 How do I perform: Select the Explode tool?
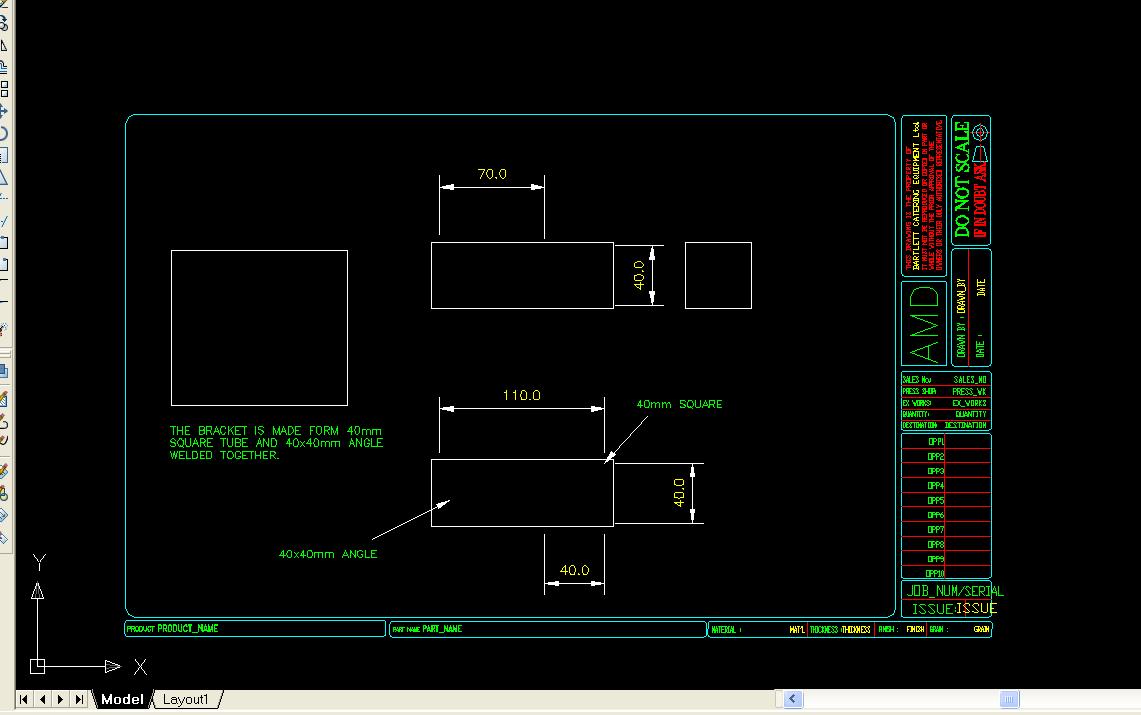4,329
